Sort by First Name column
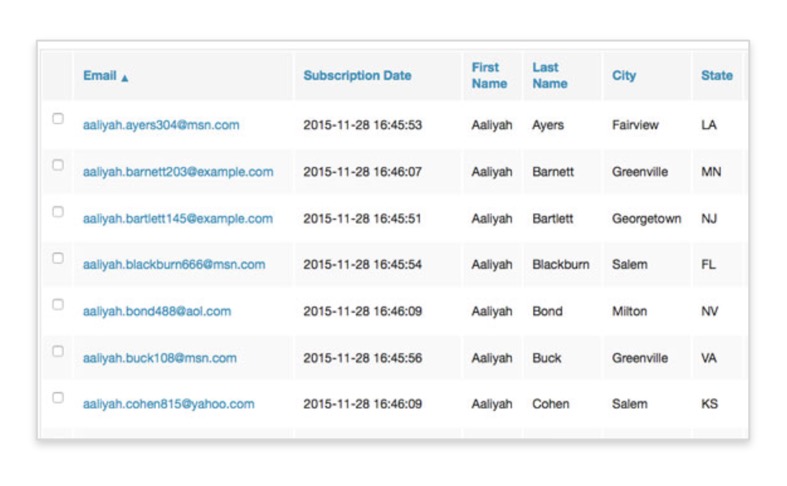This screenshot has height=486, width=787. coord(489,75)
